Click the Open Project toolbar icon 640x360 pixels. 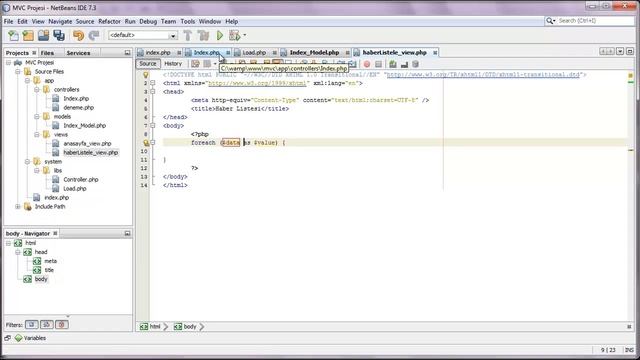[x=43, y=36]
